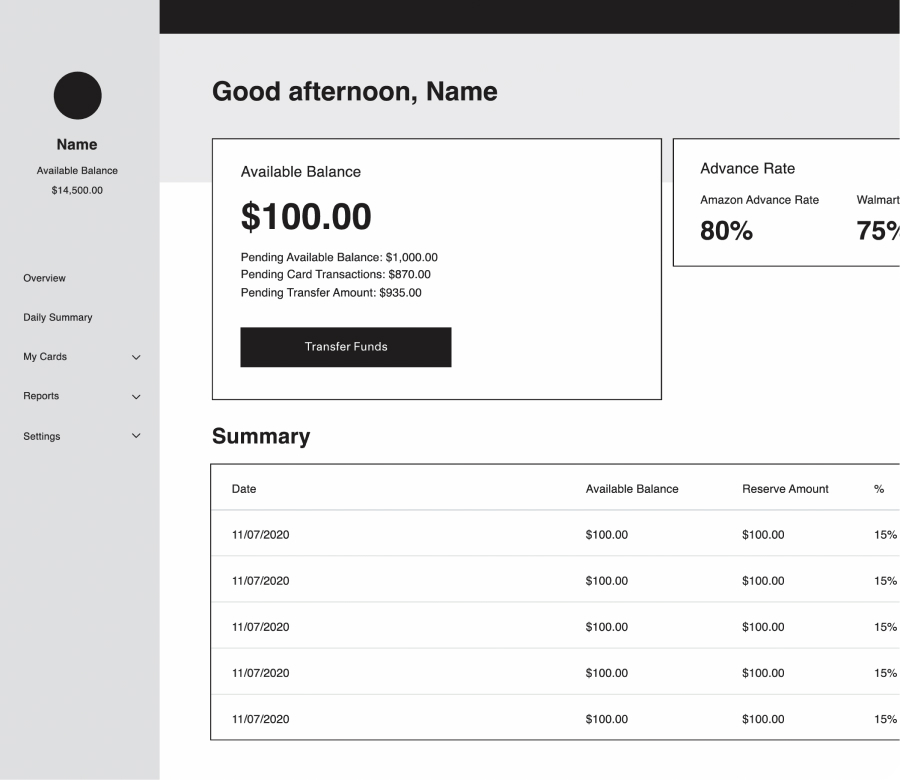Click the Transfer Funds button
Image resolution: width=900 pixels, height=780 pixels.
pos(345,347)
